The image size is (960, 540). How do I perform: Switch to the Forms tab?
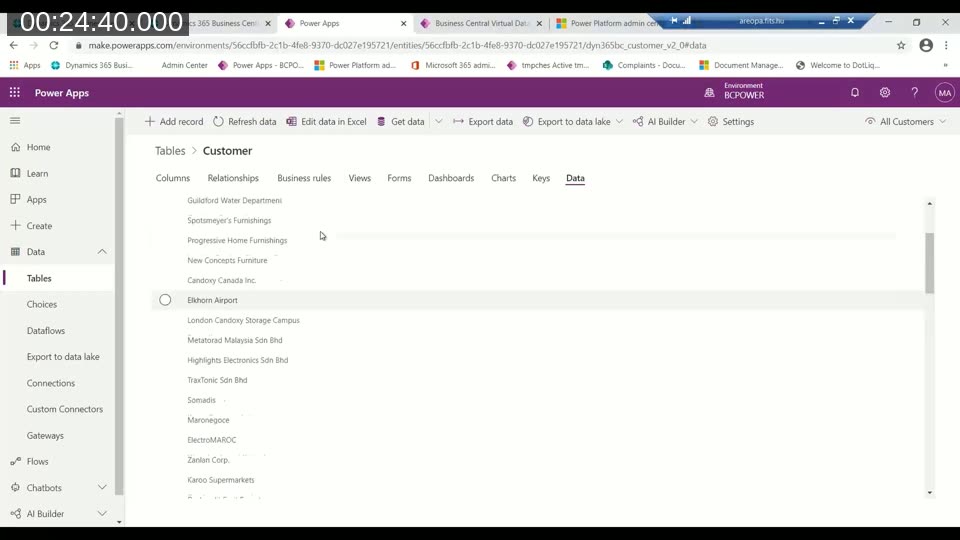click(x=399, y=178)
